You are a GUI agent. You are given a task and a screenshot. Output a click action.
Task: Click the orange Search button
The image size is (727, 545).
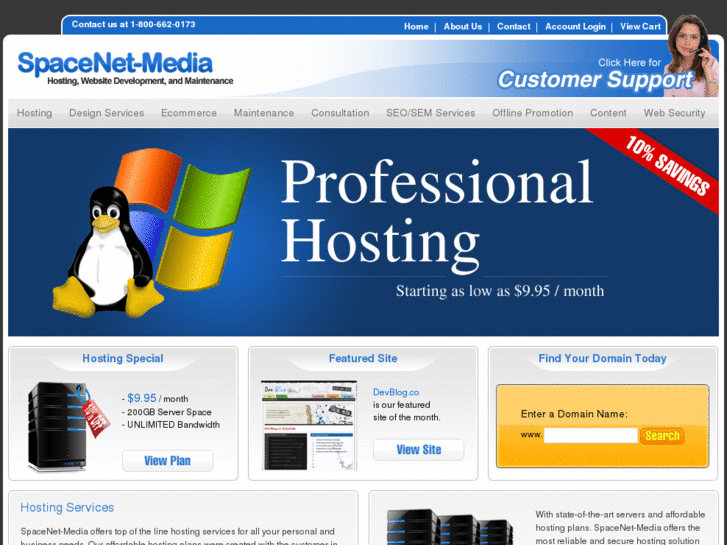(662, 436)
